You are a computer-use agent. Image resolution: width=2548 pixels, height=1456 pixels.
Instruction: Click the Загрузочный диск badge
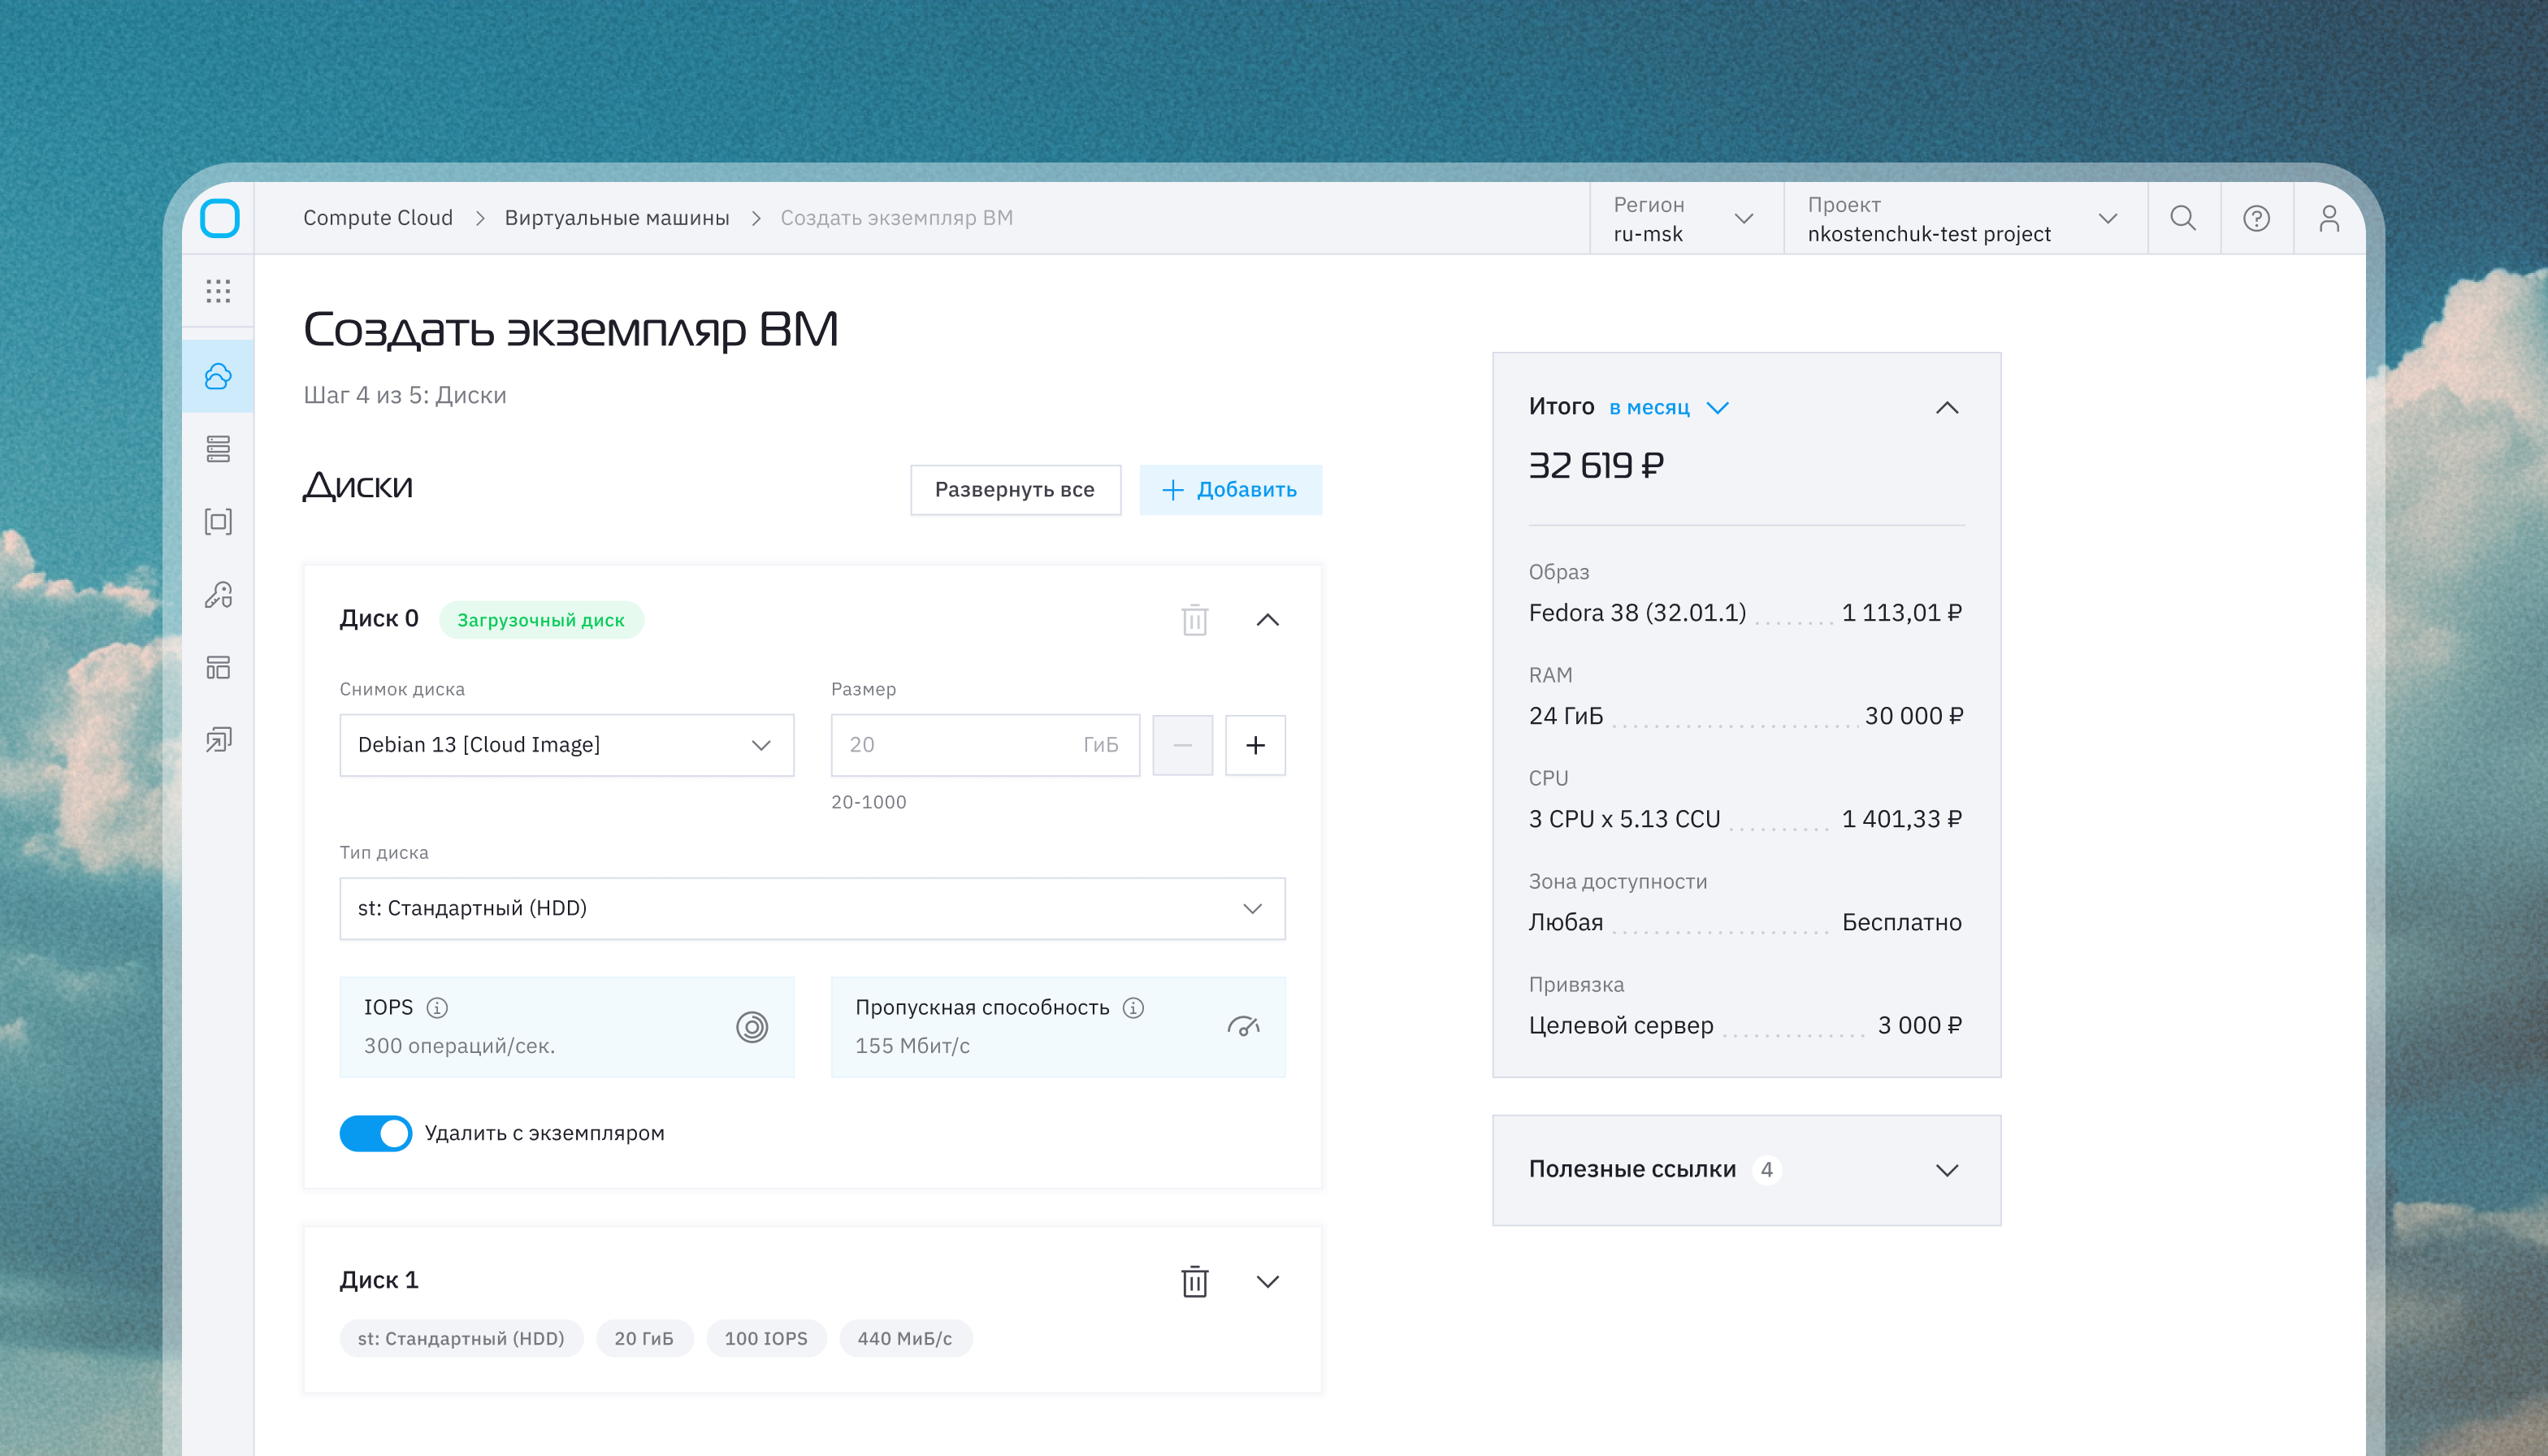click(x=541, y=620)
